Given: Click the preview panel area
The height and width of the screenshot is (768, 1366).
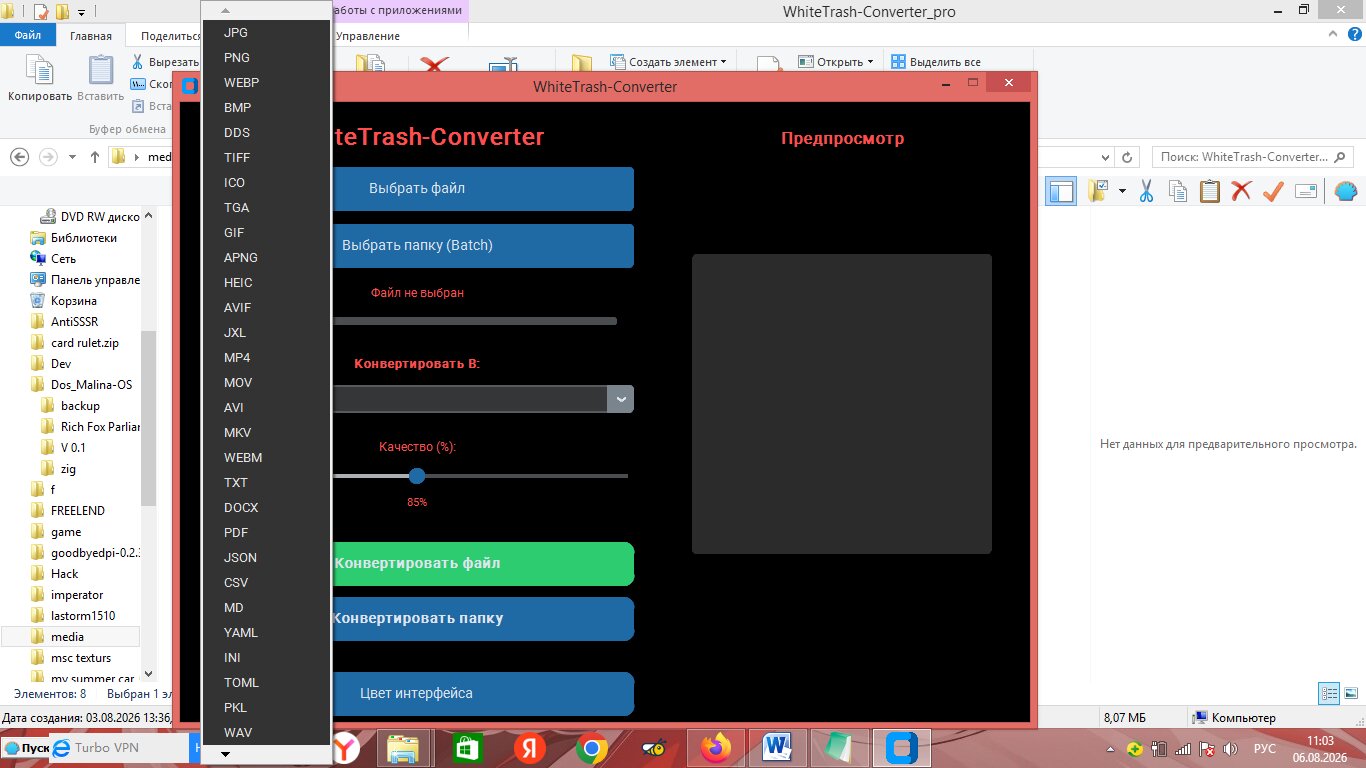Looking at the screenshot, I should click(x=842, y=404).
